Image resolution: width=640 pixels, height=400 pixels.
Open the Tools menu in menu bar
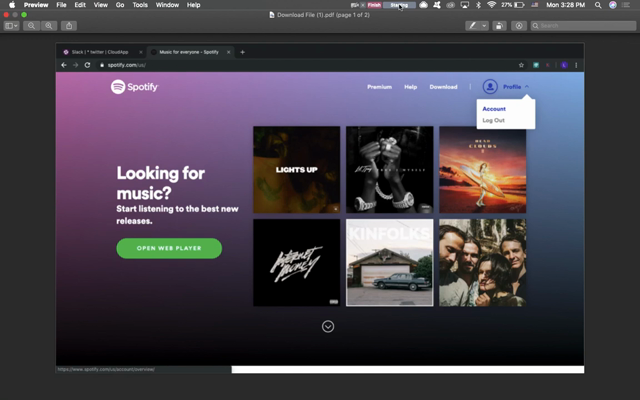(x=140, y=5)
